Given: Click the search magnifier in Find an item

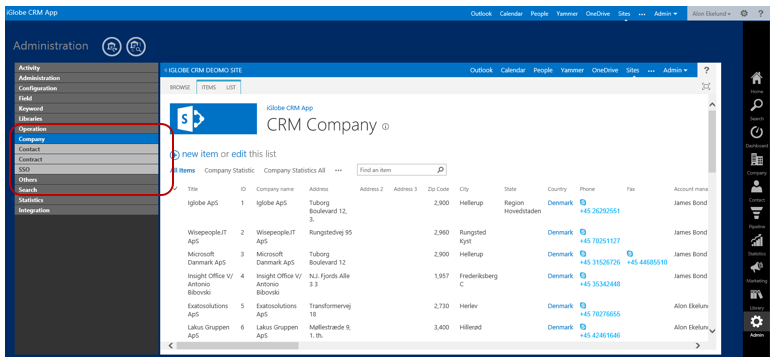Looking at the screenshot, I should point(441,170).
